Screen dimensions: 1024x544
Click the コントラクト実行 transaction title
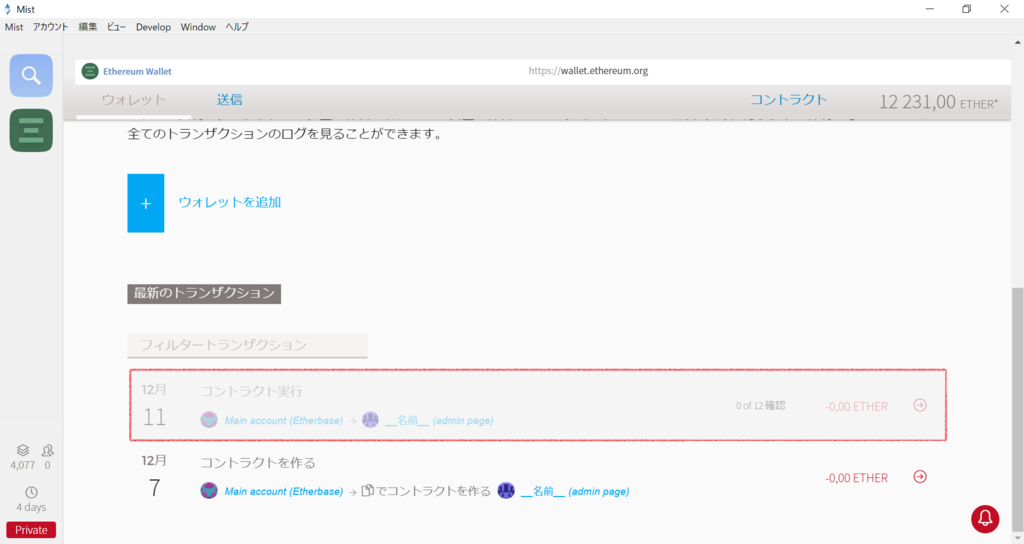(x=251, y=391)
